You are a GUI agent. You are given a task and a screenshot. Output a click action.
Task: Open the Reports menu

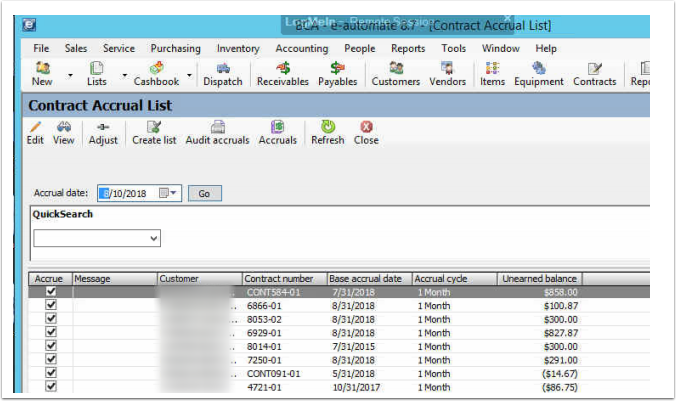(x=408, y=48)
